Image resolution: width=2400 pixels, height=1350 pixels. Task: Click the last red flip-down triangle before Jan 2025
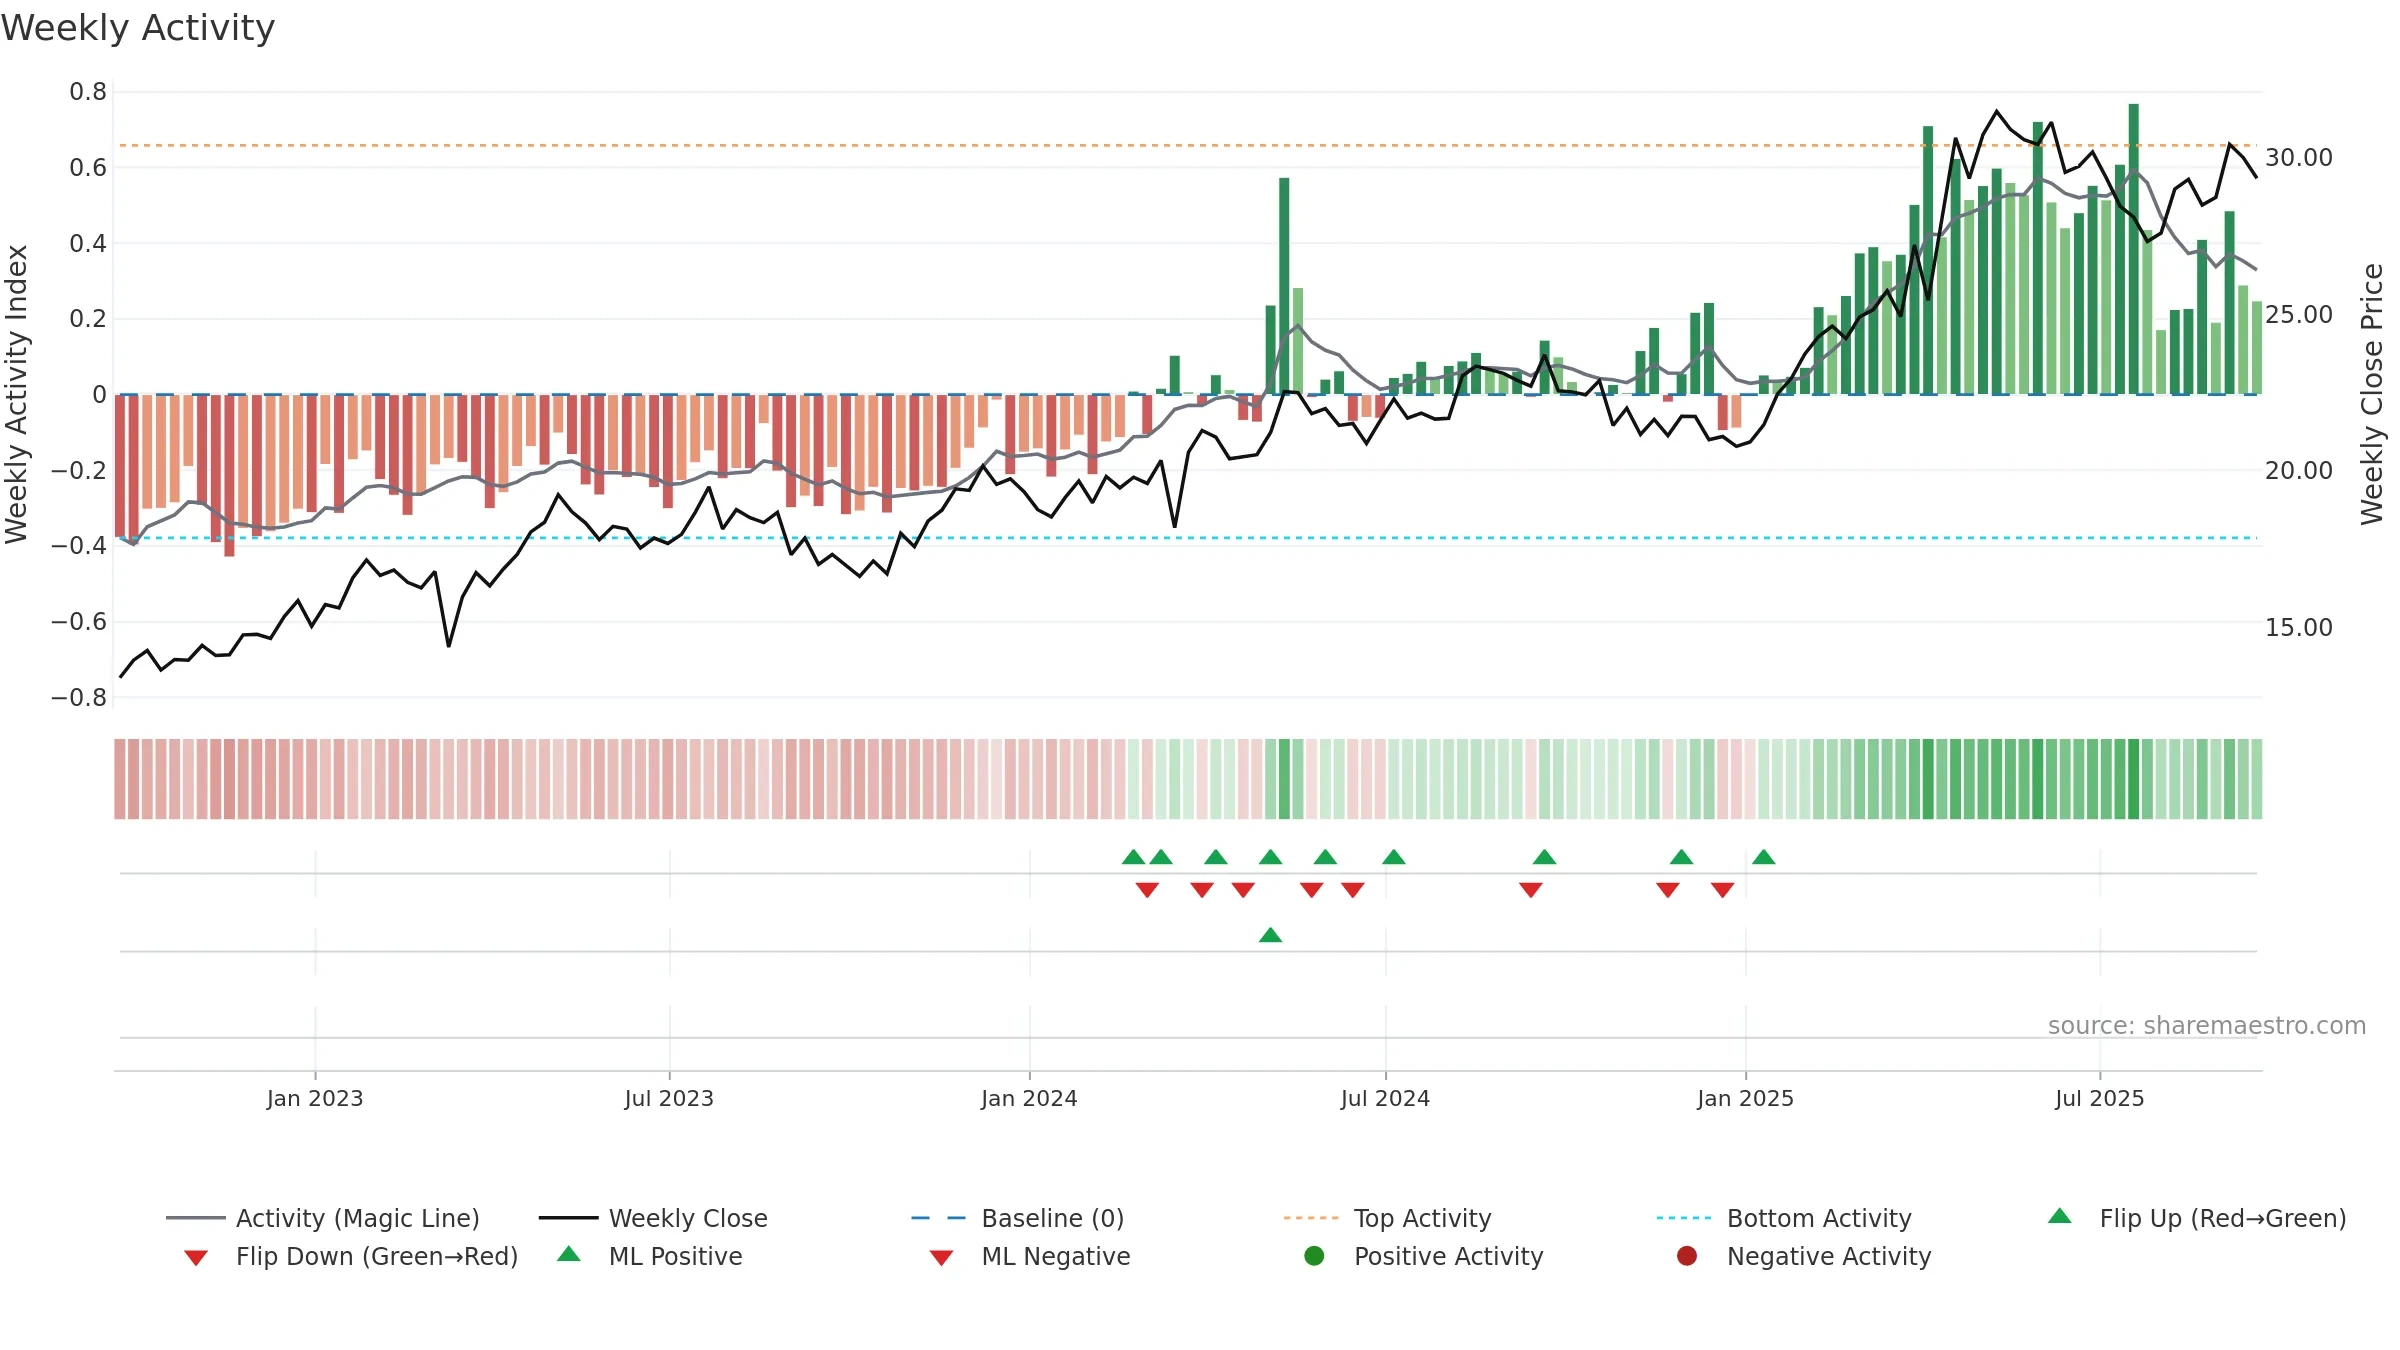1722,890
